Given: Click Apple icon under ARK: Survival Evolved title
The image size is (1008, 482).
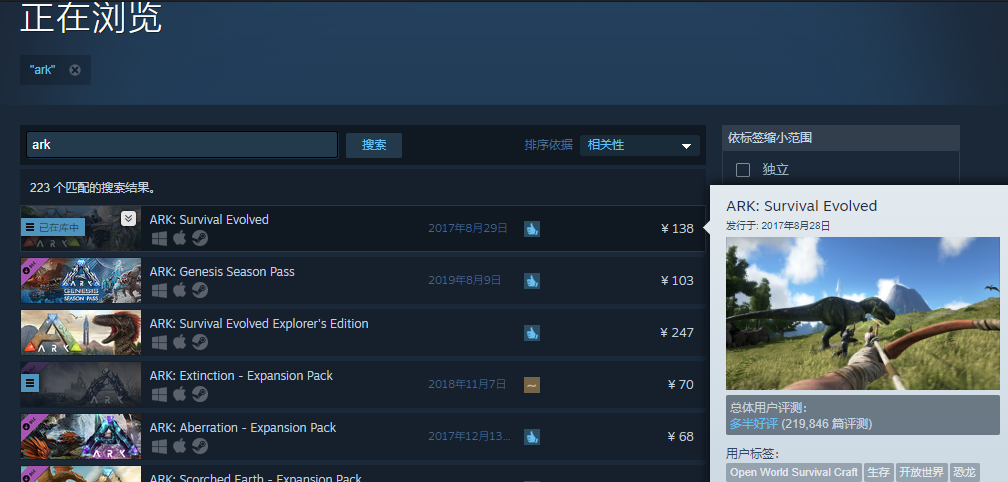Looking at the screenshot, I should [x=179, y=238].
